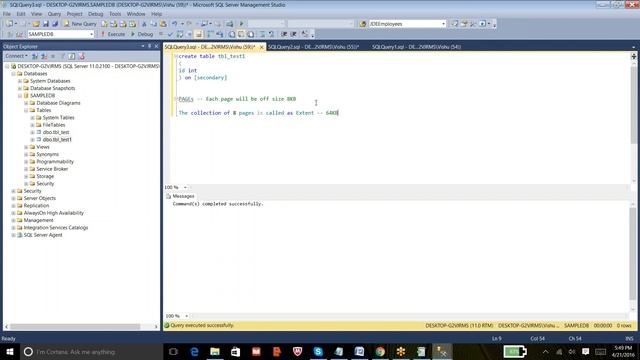The width and height of the screenshot is (640, 360).
Task: Click the Cut scissors icon
Action: tap(144, 24)
